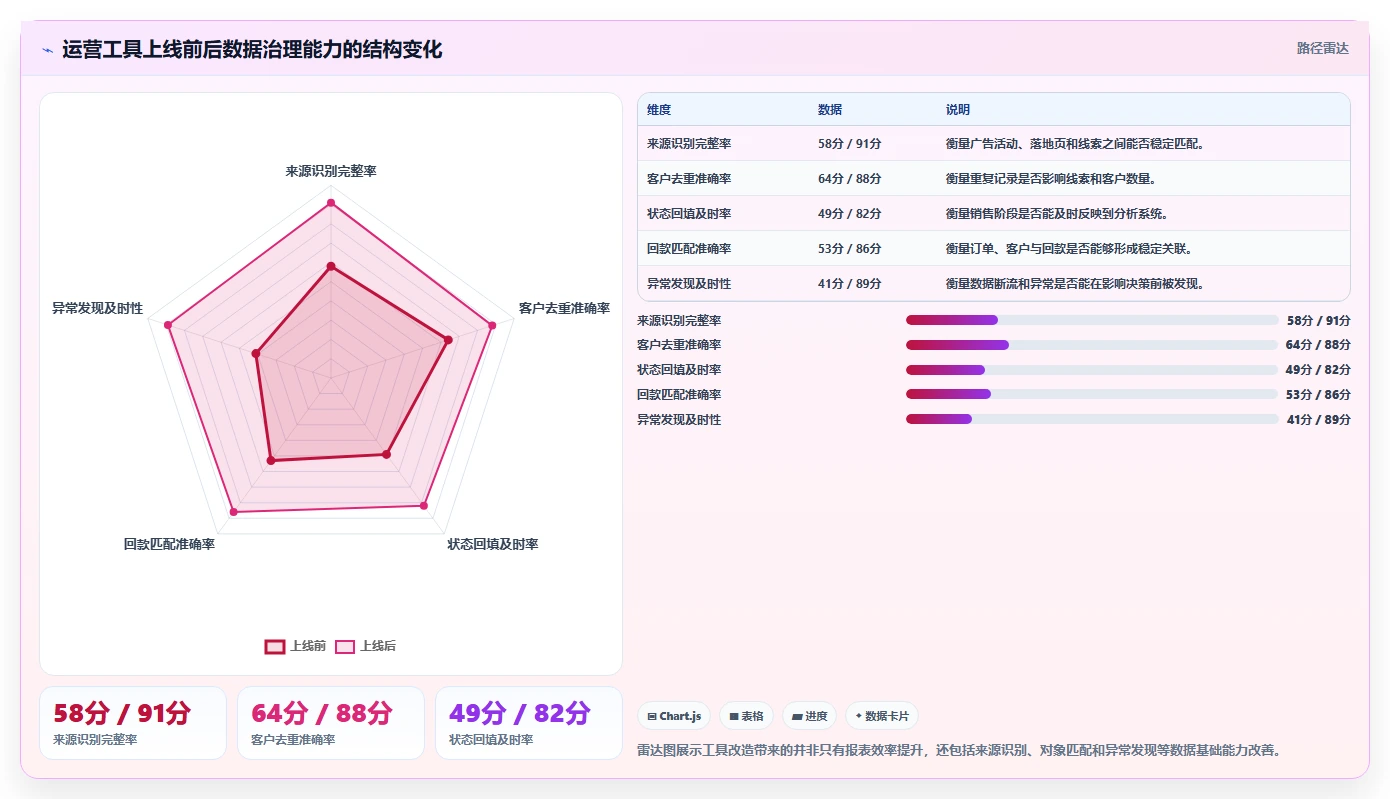Click the 进度 tag chip

coord(809,716)
